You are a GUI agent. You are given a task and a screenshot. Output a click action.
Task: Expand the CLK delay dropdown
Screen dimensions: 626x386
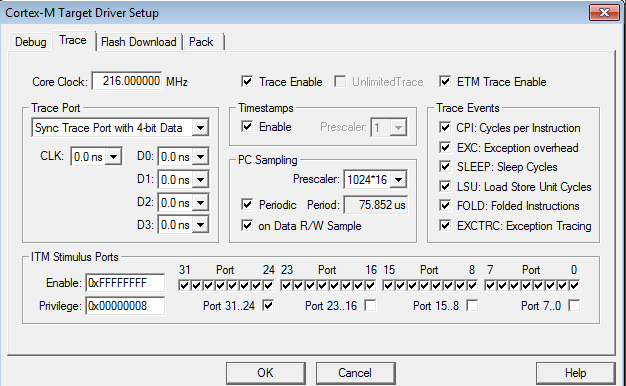click(114, 156)
